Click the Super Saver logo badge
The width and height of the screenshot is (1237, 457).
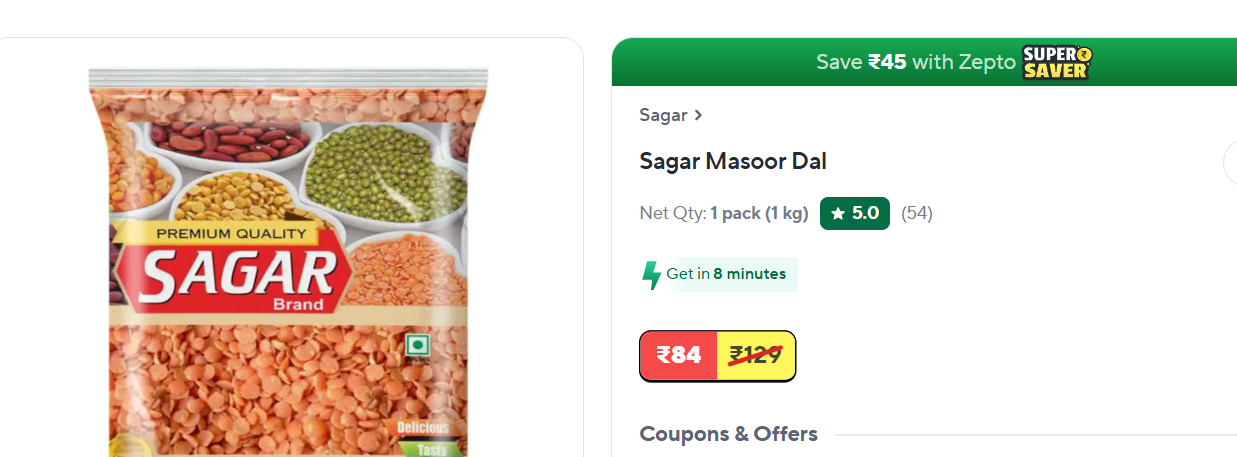point(1056,62)
